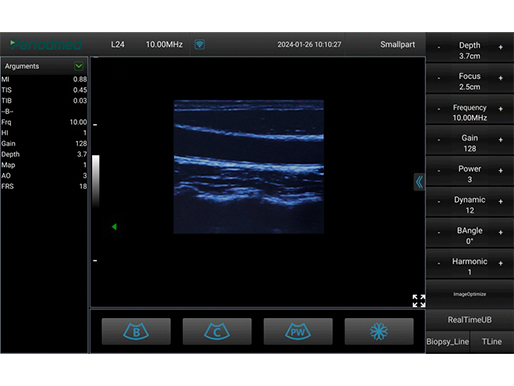Freeze the image with snowflake icon
514x386 pixels.
point(379,331)
